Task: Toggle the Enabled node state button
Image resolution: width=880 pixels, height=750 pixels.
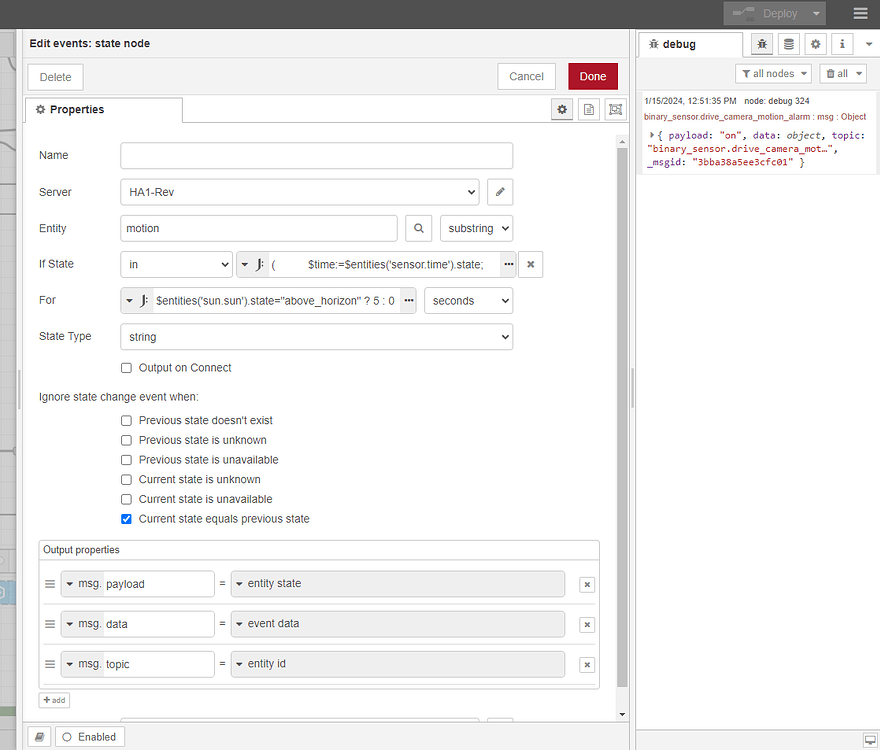Action: 90,737
